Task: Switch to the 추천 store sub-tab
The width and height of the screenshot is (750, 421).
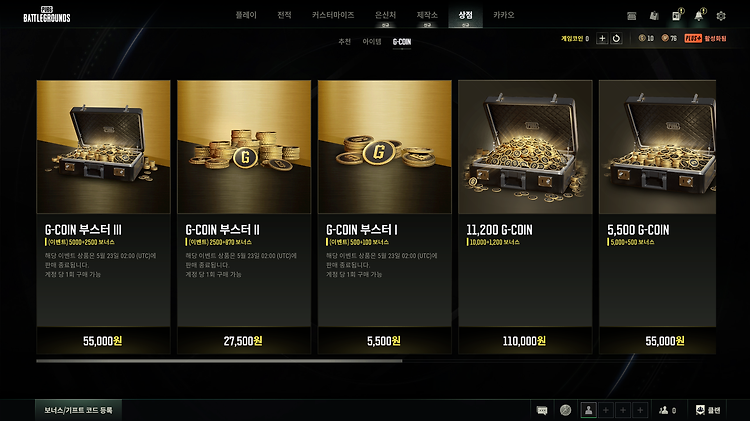Action: 344,42
